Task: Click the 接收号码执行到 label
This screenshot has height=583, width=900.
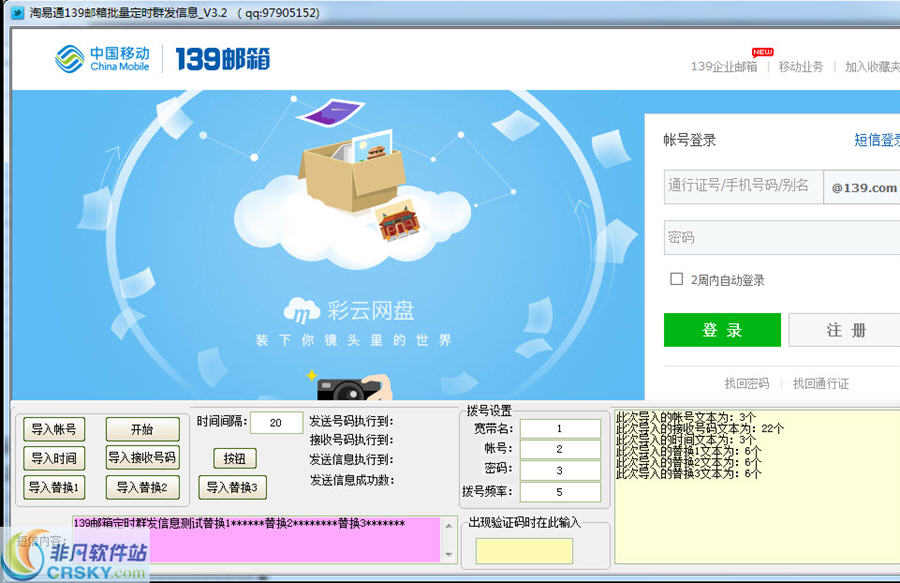Action: click(352, 440)
